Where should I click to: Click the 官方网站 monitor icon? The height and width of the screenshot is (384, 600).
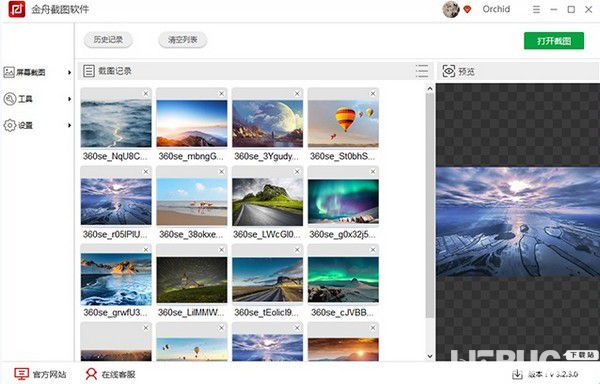(x=21, y=374)
